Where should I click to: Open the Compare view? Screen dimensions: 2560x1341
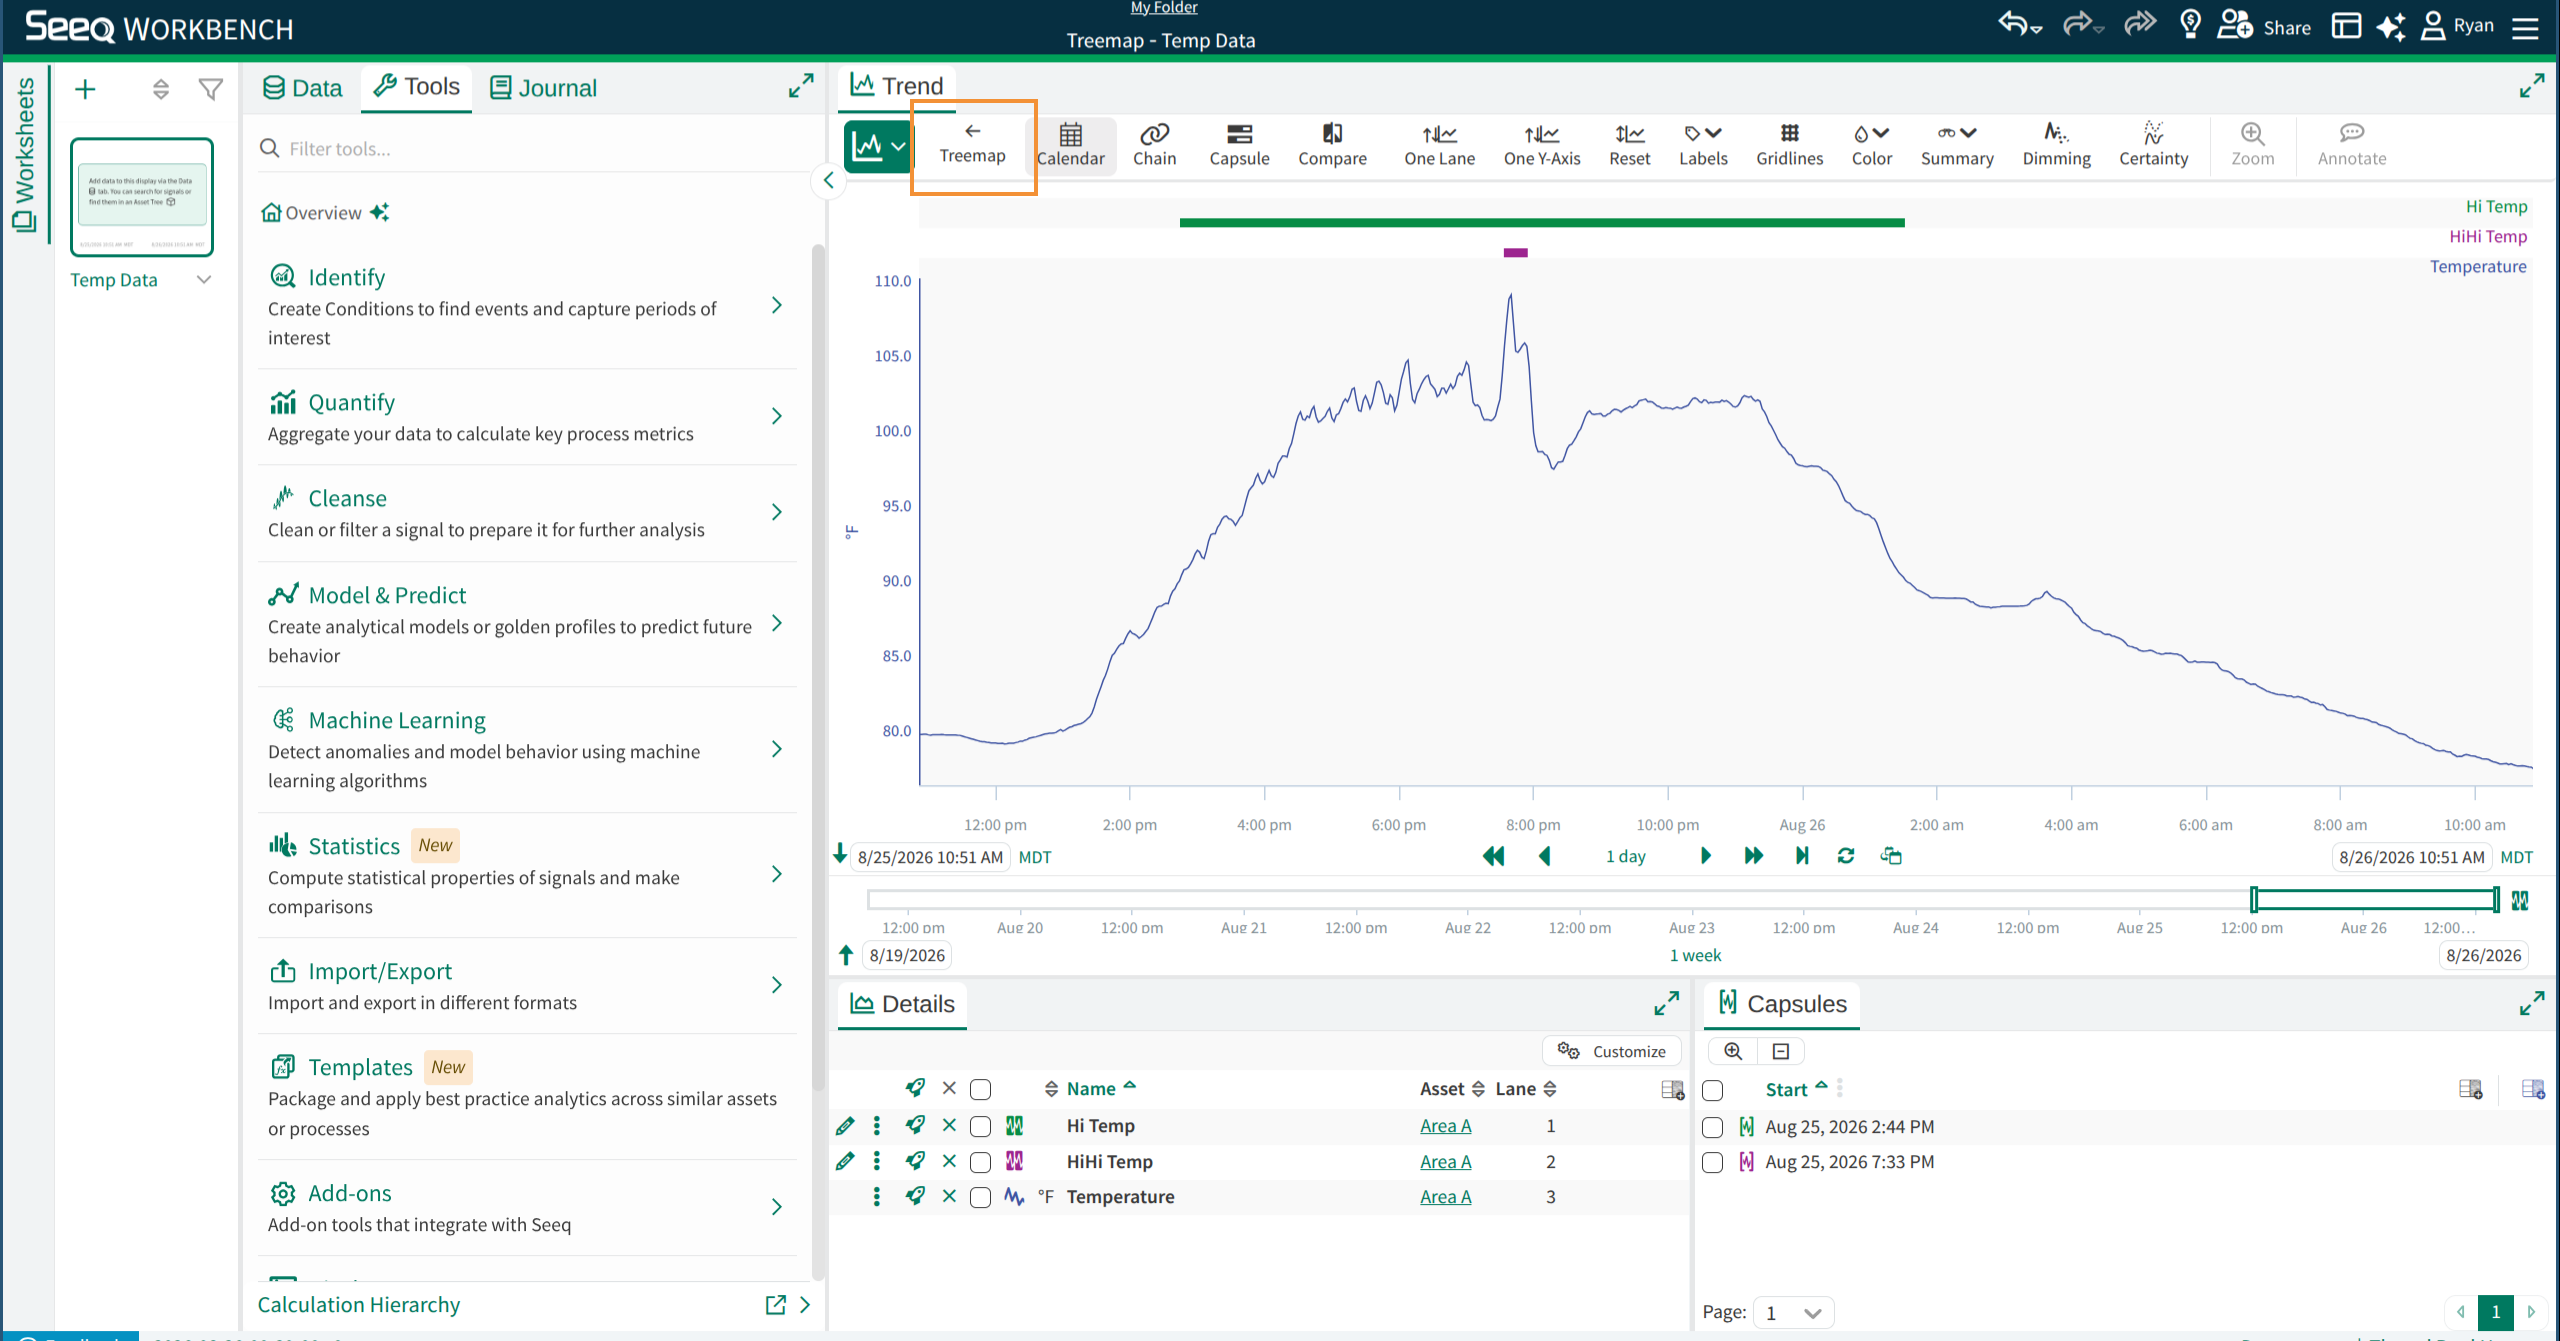coord(1332,145)
